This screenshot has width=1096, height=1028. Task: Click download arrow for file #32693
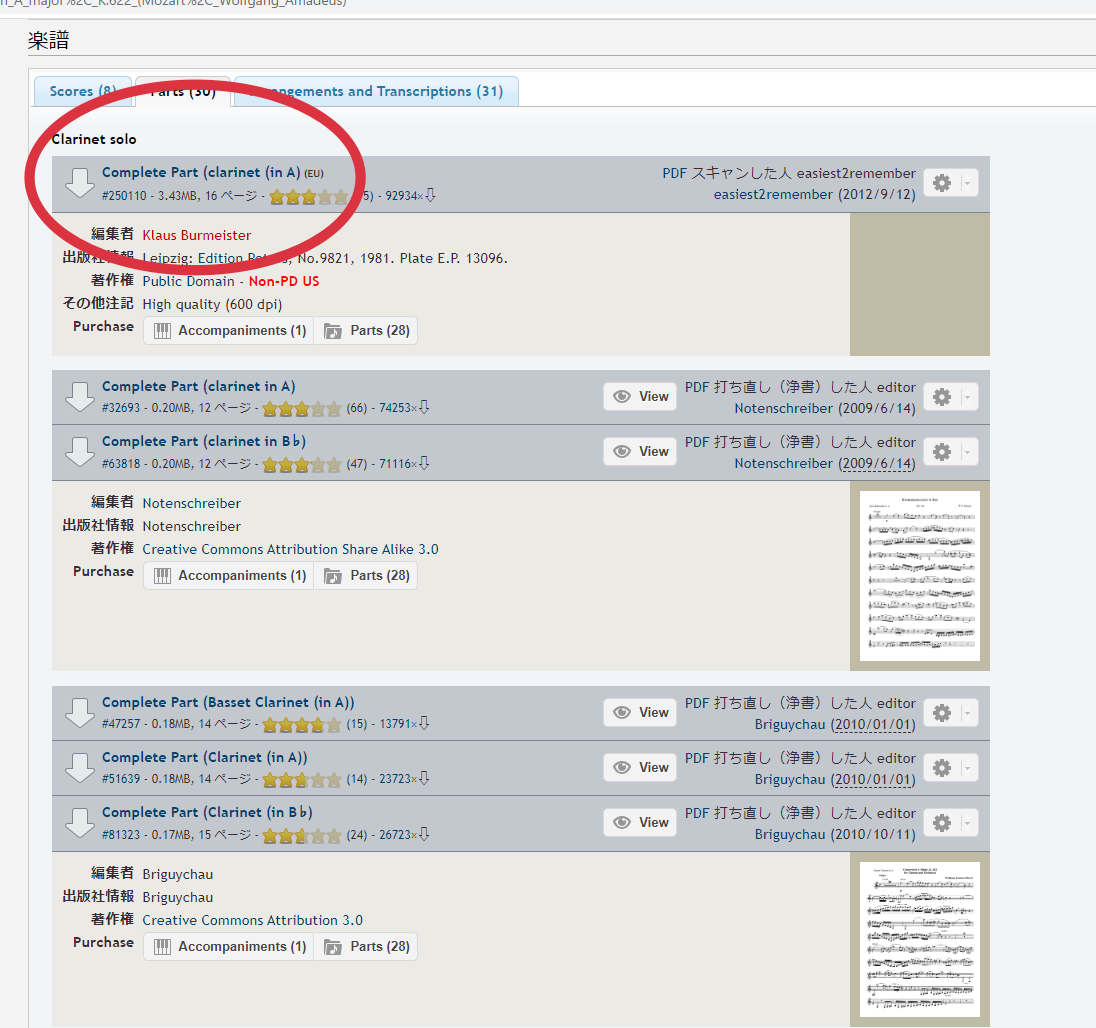[79, 397]
